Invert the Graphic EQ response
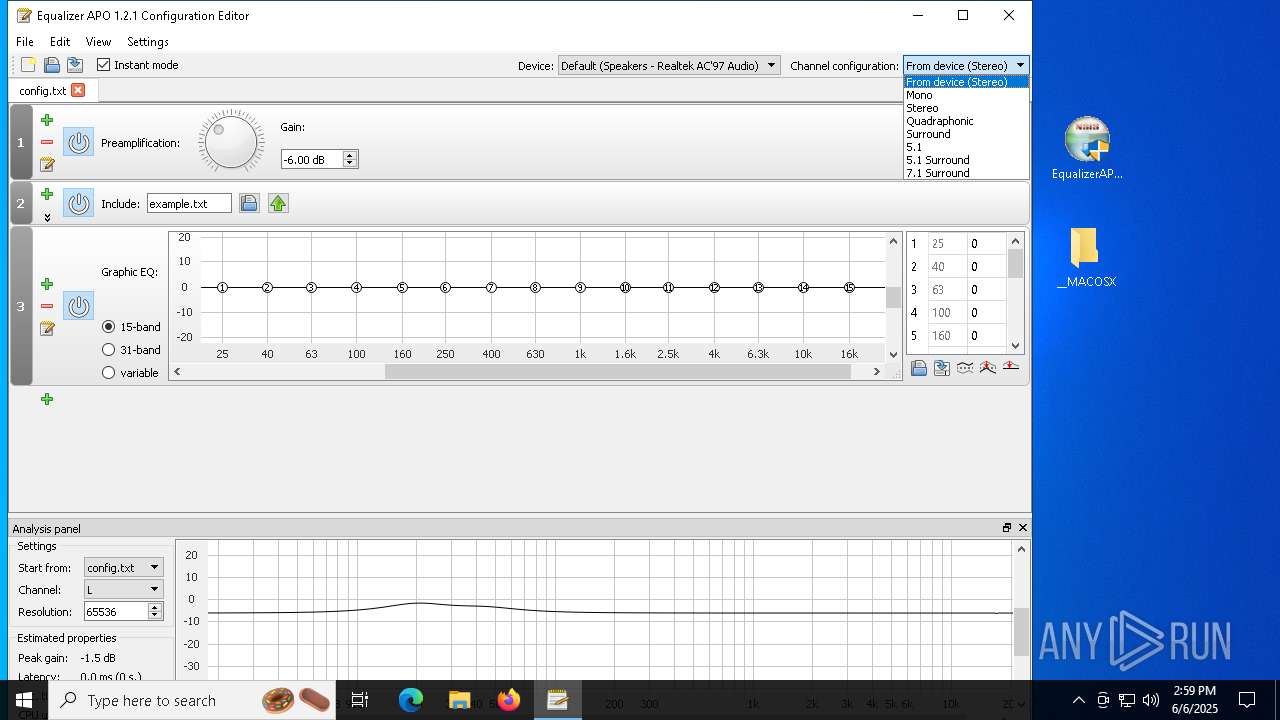This screenshot has width=1280, height=720. pos(965,368)
